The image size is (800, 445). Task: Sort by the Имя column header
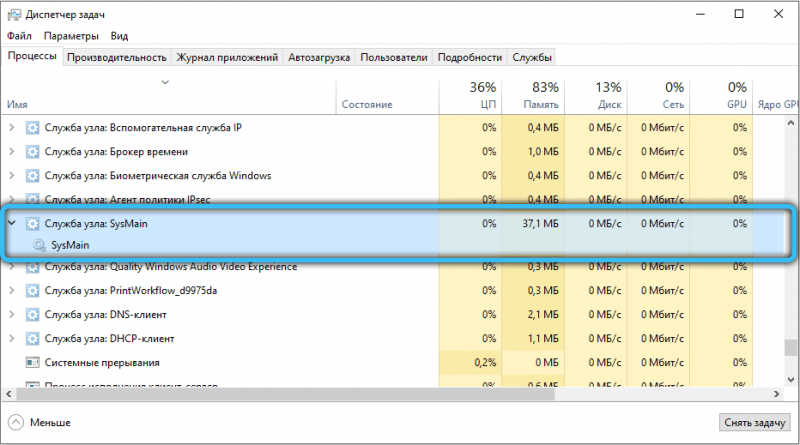168,97
